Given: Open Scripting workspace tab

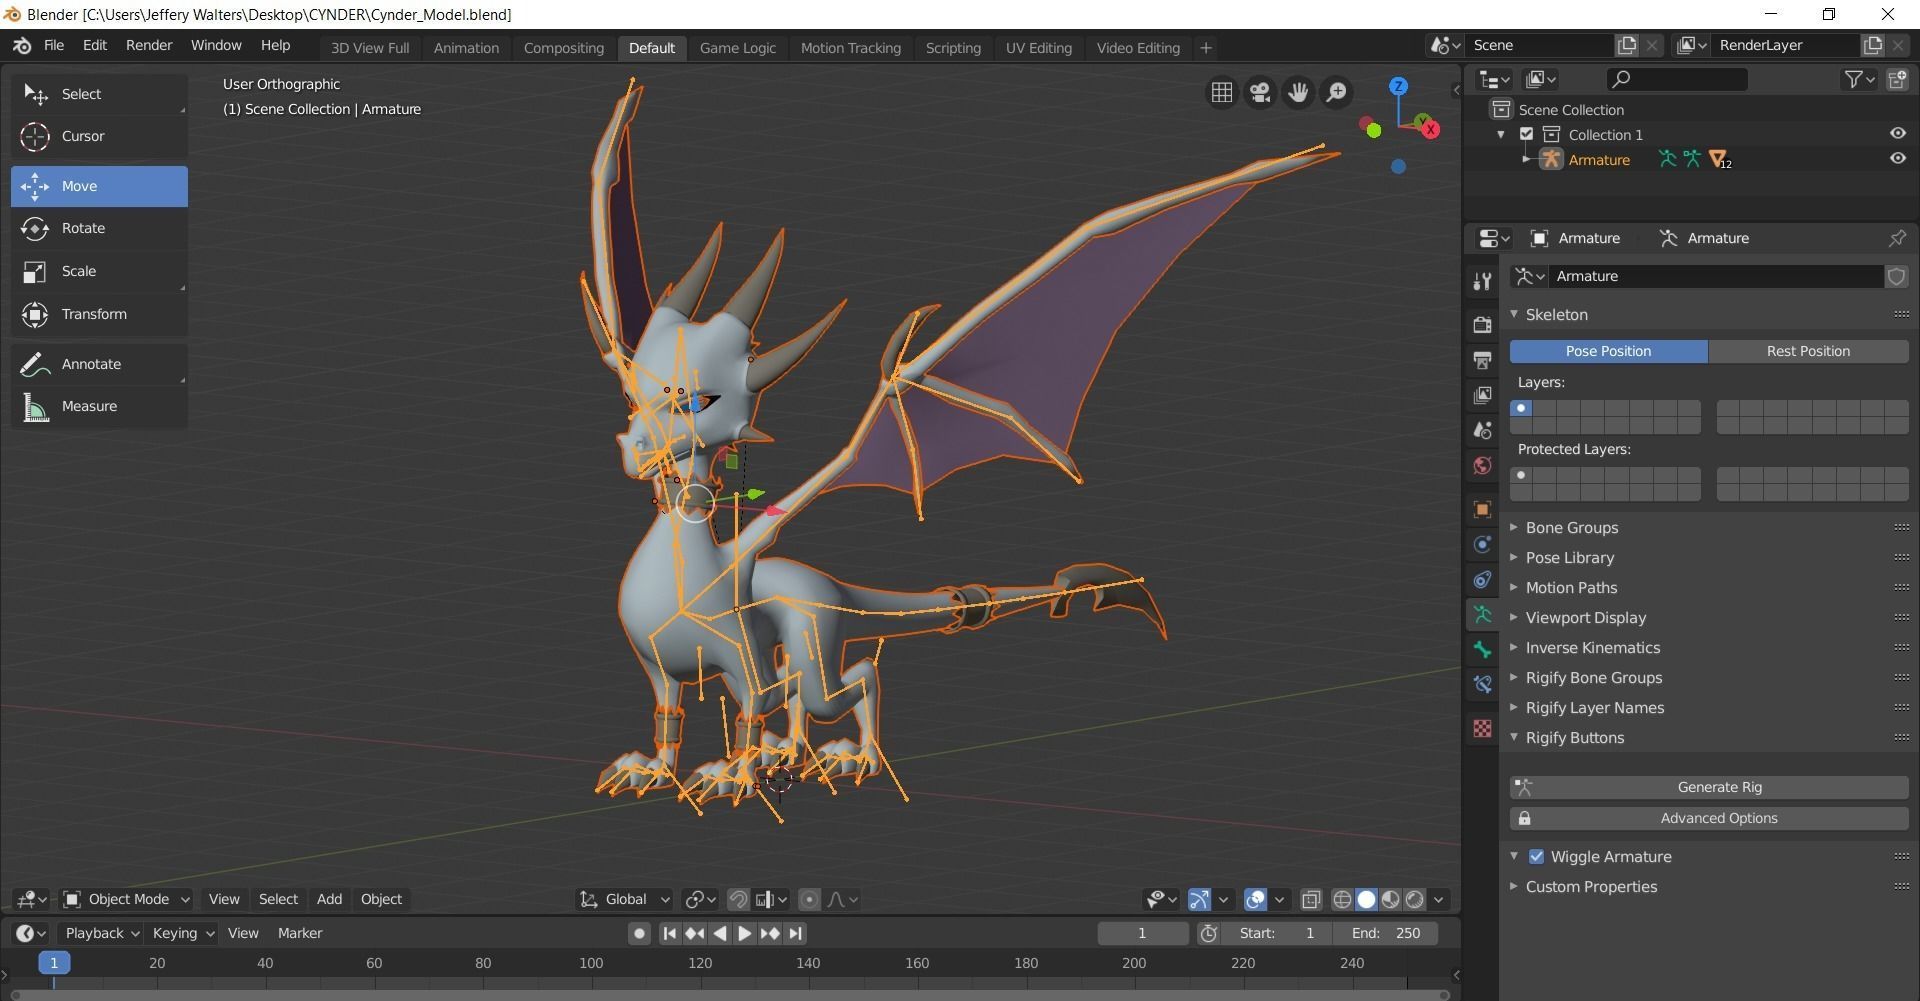Looking at the screenshot, I should pos(953,48).
